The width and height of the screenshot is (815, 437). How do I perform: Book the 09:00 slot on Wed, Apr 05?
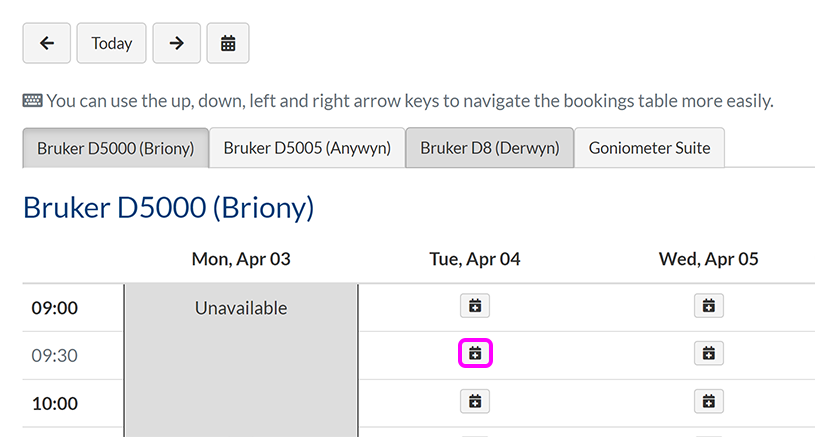pyautogui.click(x=708, y=305)
